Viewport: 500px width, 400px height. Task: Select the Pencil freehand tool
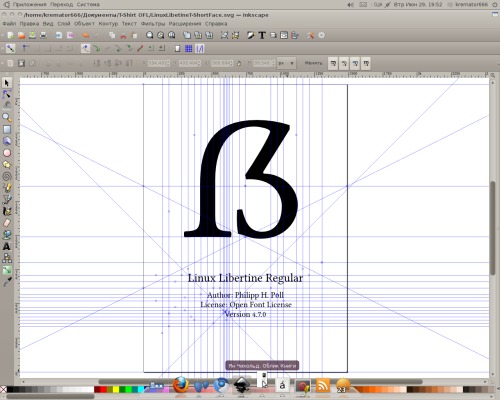pos(7,188)
